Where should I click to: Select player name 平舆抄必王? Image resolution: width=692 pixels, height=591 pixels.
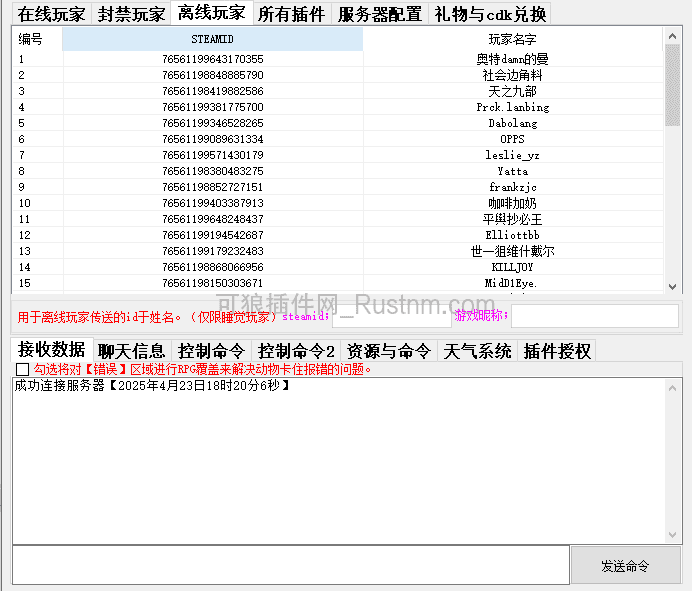pos(512,219)
